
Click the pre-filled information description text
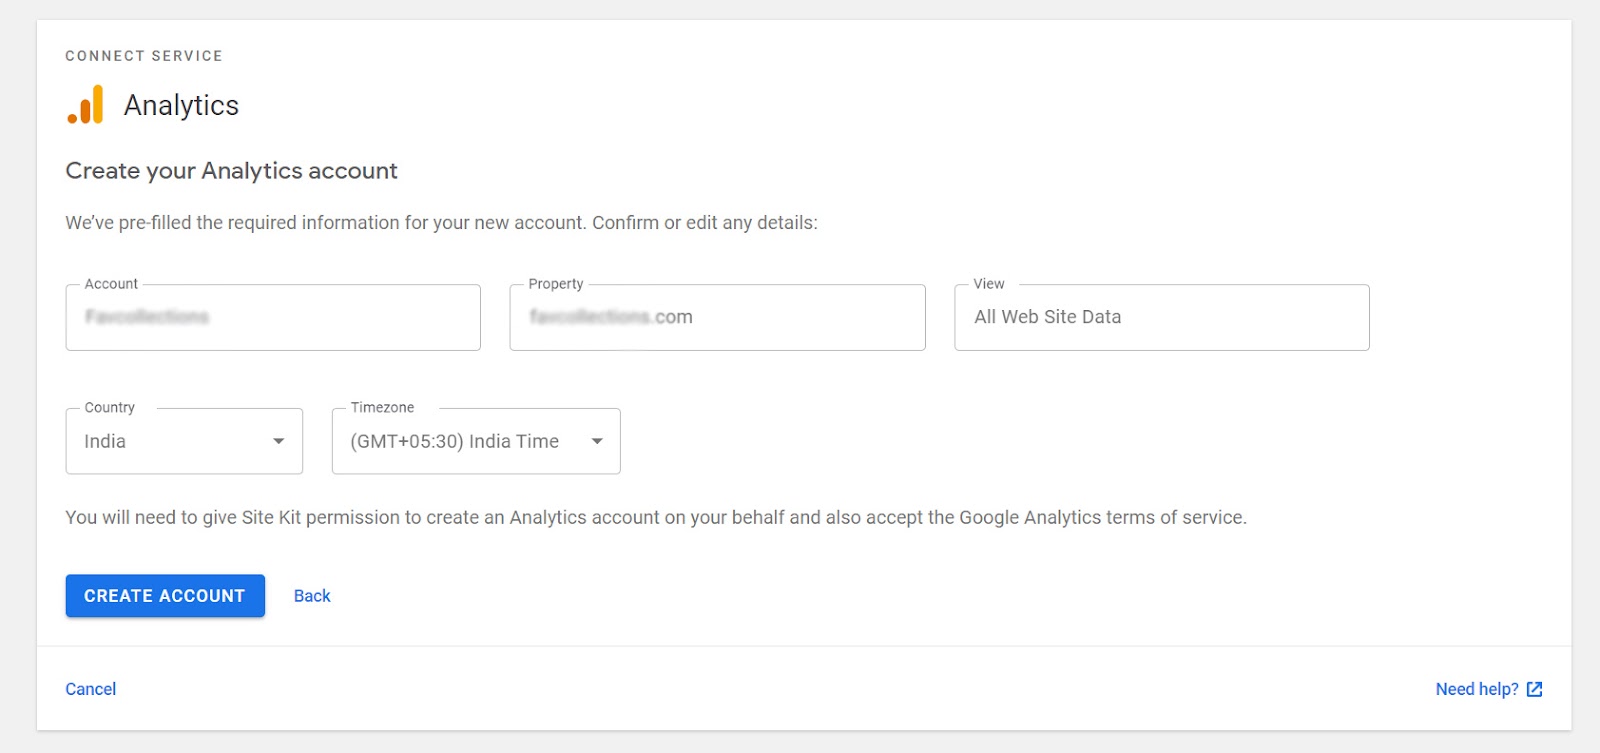441,223
